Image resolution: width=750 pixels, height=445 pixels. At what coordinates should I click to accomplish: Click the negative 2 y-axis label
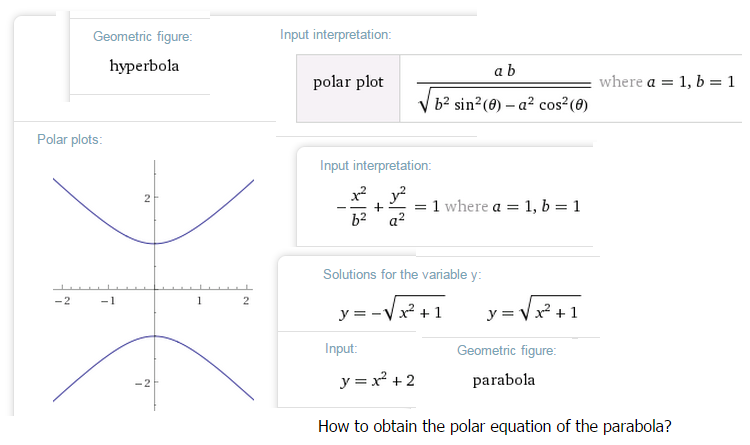(142, 383)
